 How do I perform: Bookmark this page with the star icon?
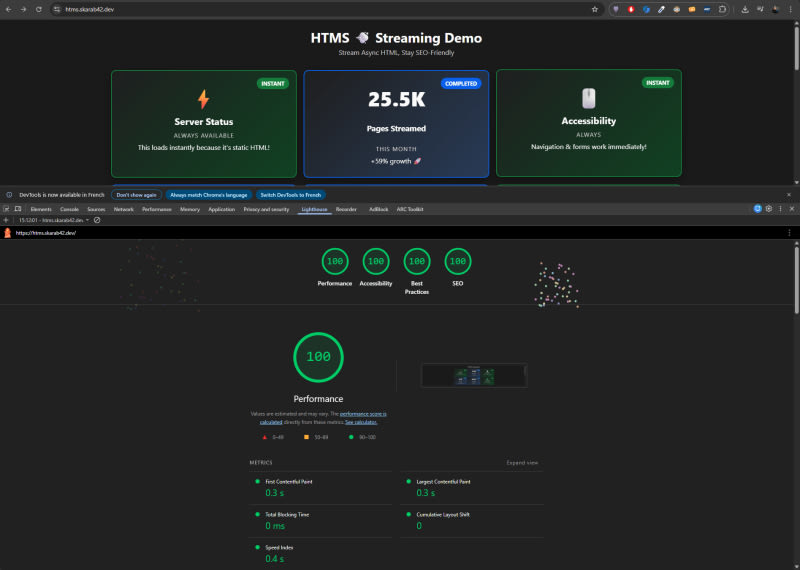pyautogui.click(x=595, y=9)
